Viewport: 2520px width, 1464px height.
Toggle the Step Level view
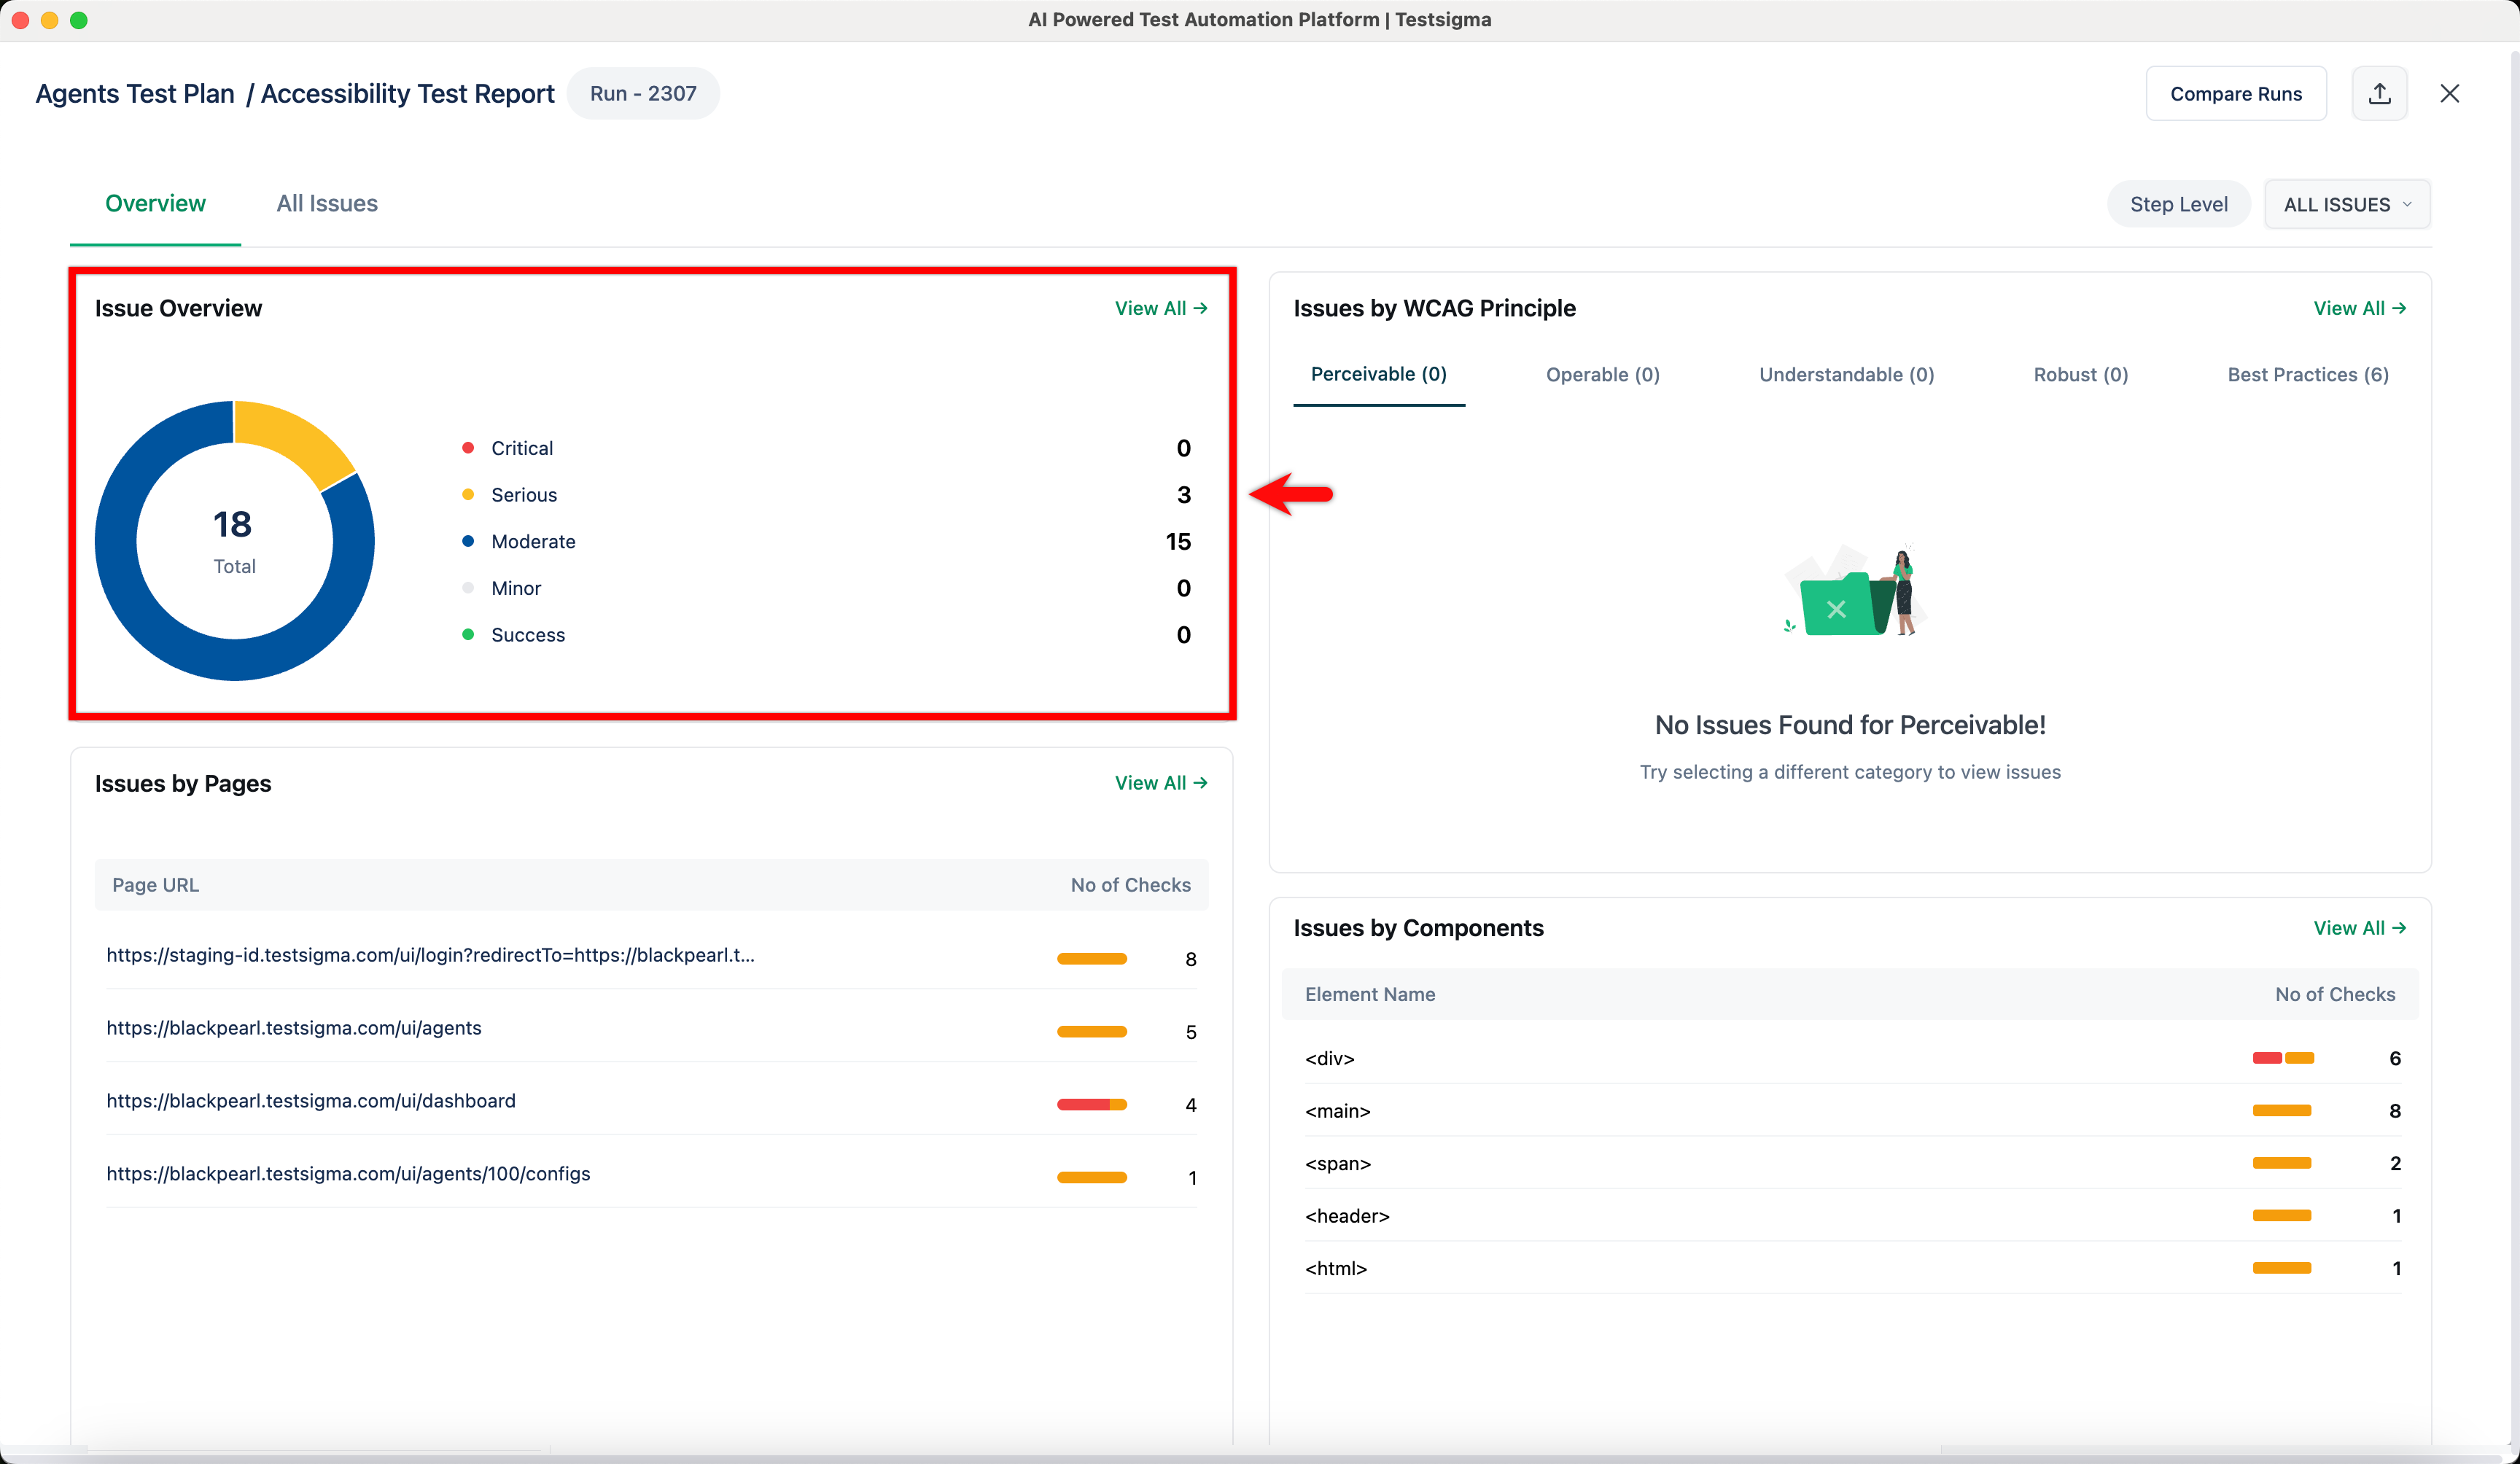(2178, 203)
